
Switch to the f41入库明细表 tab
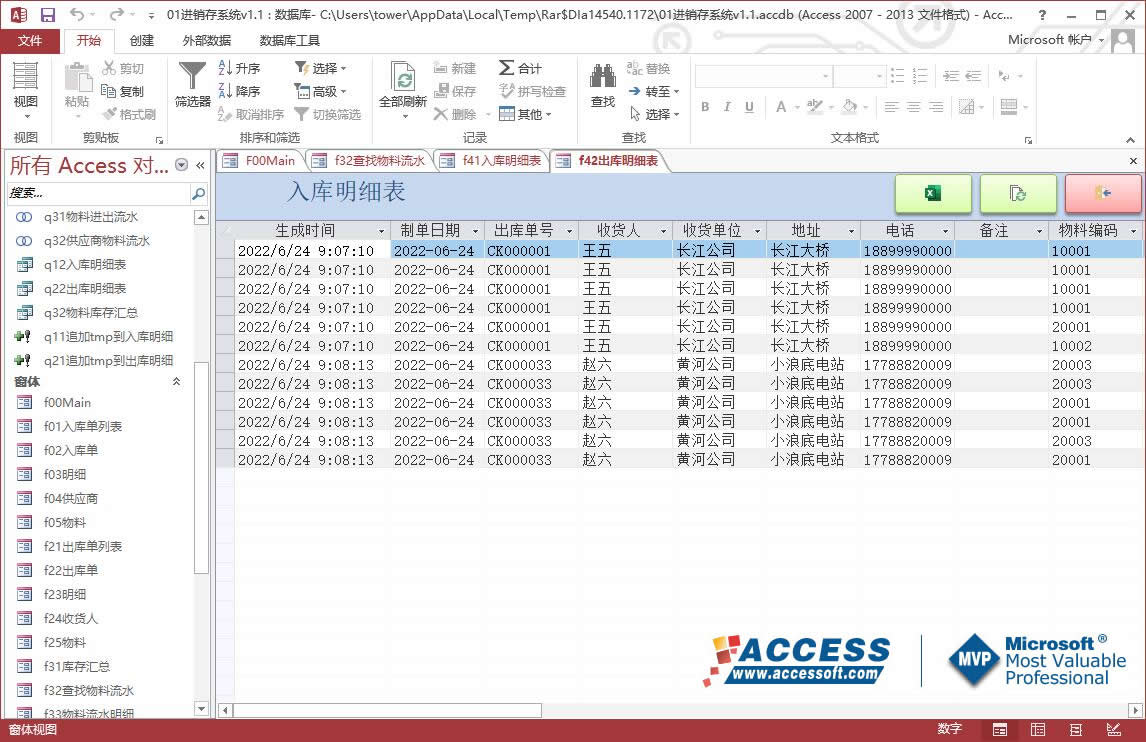[x=500, y=160]
